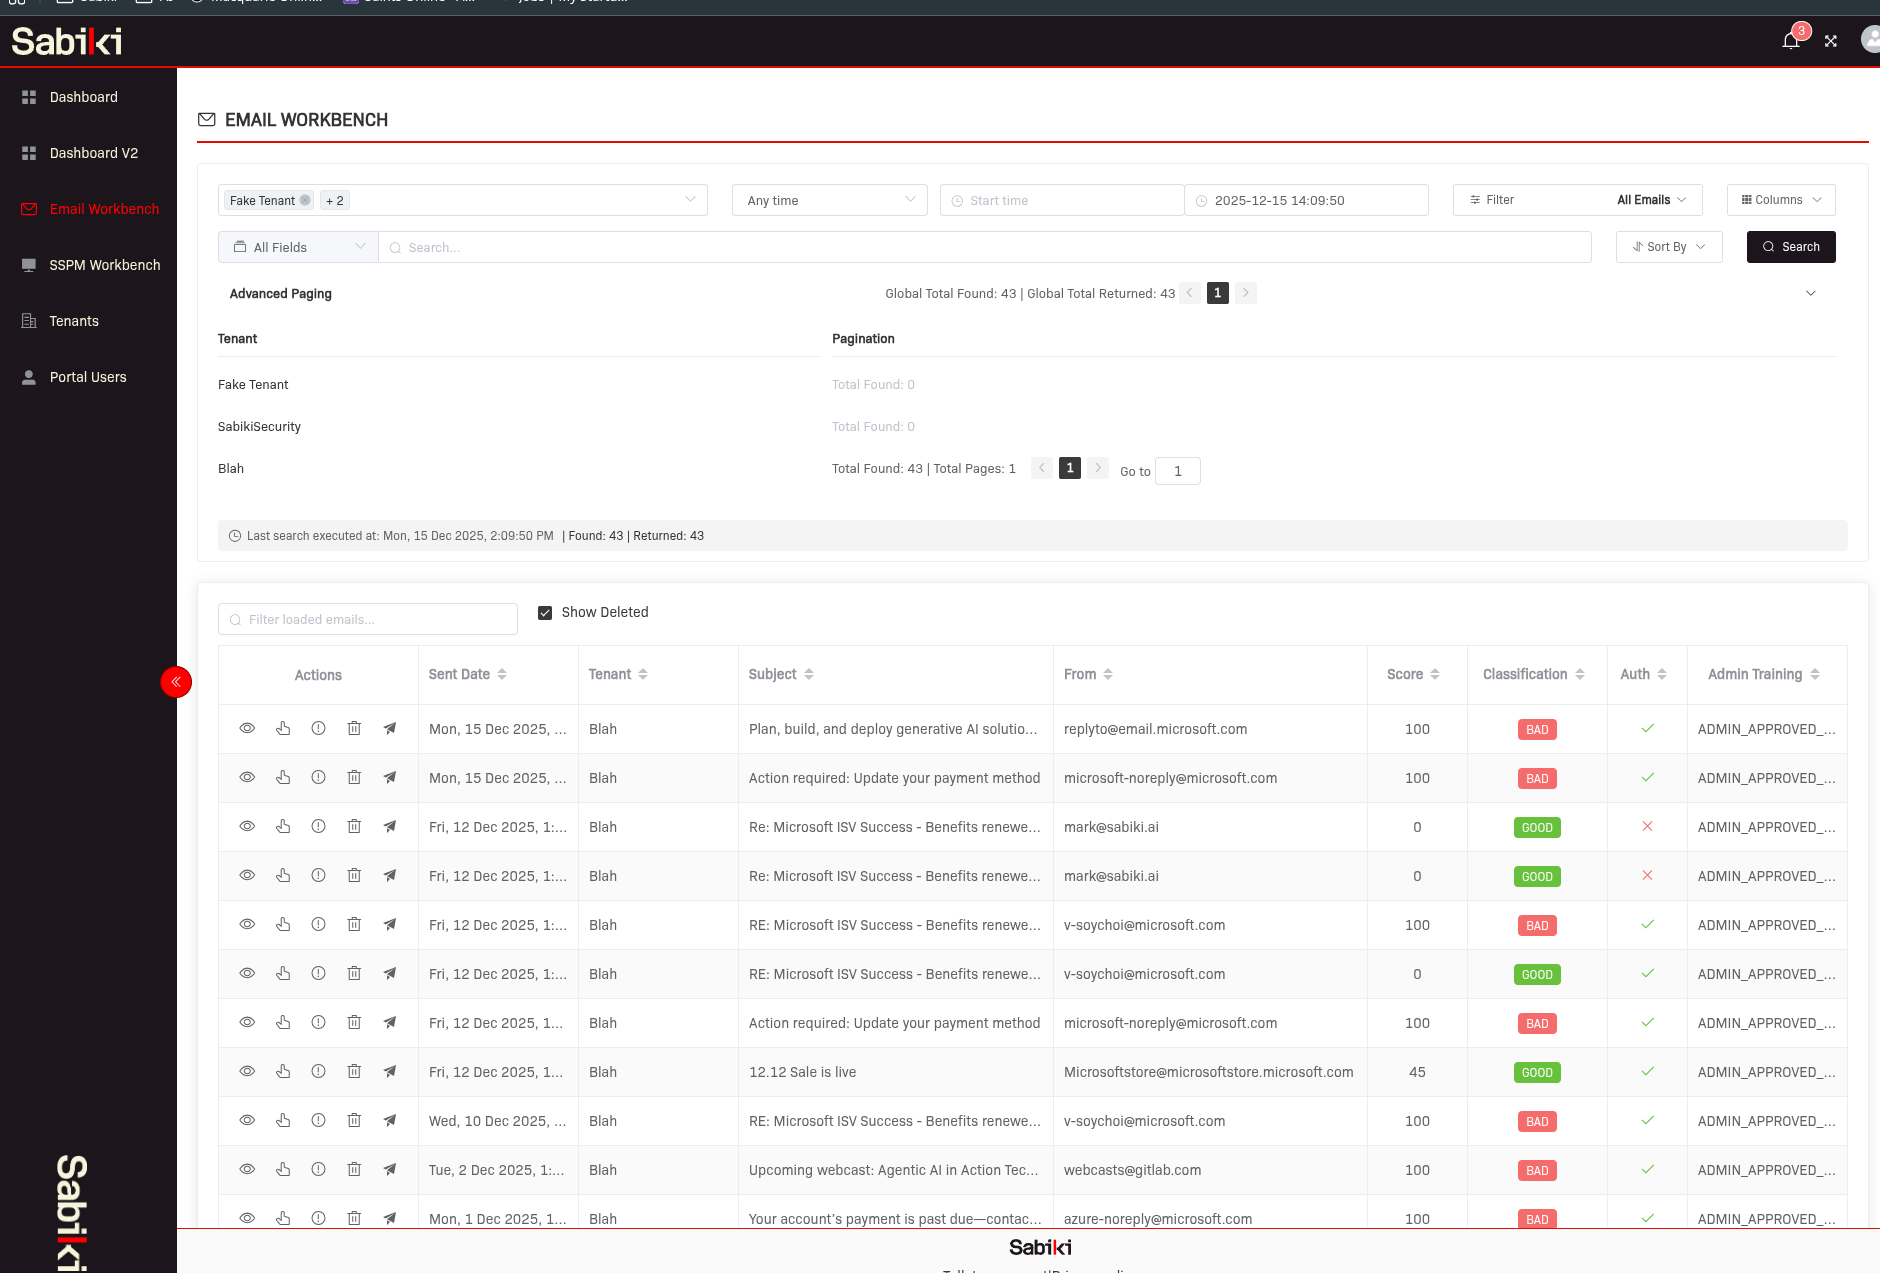Toggle fullscreen expand icon in header
The height and width of the screenshot is (1273, 1880).
[1830, 41]
